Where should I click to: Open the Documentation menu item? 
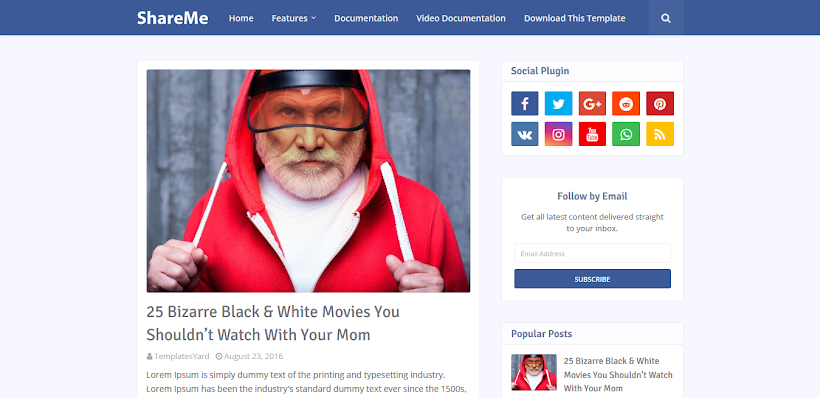366,18
